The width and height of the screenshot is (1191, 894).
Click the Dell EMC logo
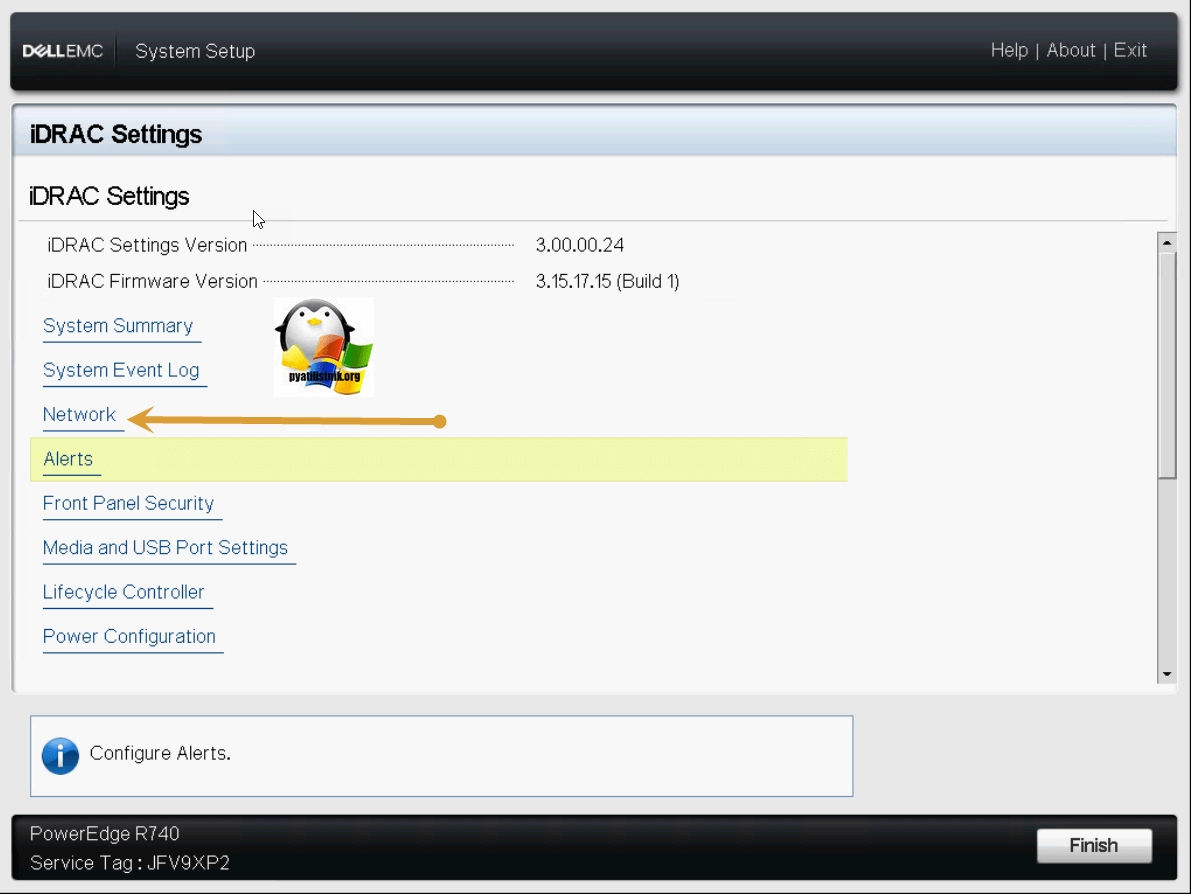click(x=63, y=51)
